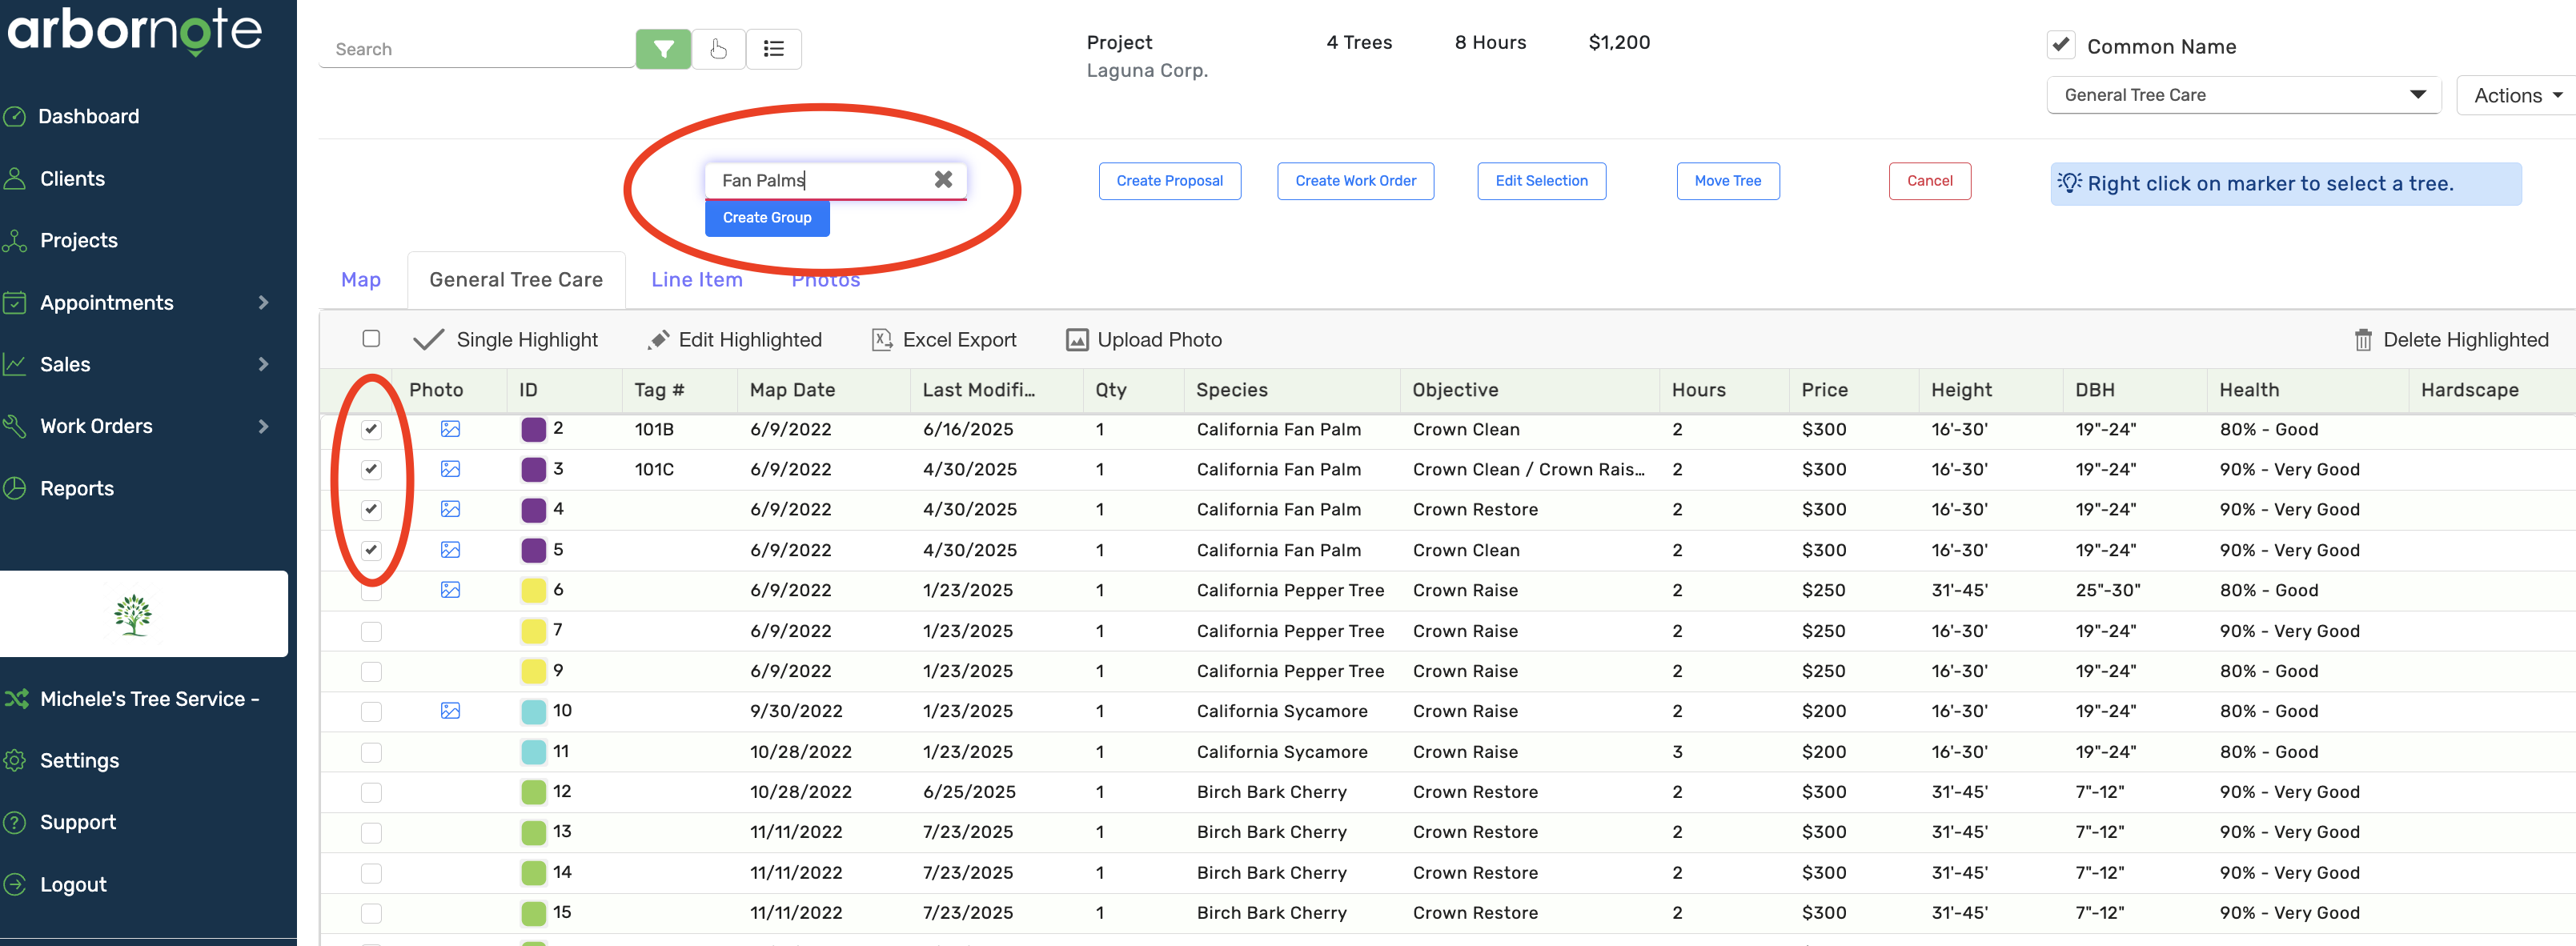Screen dimensions: 2576x946
Task: Click the Upload Photo icon
Action: coord(1076,340)
